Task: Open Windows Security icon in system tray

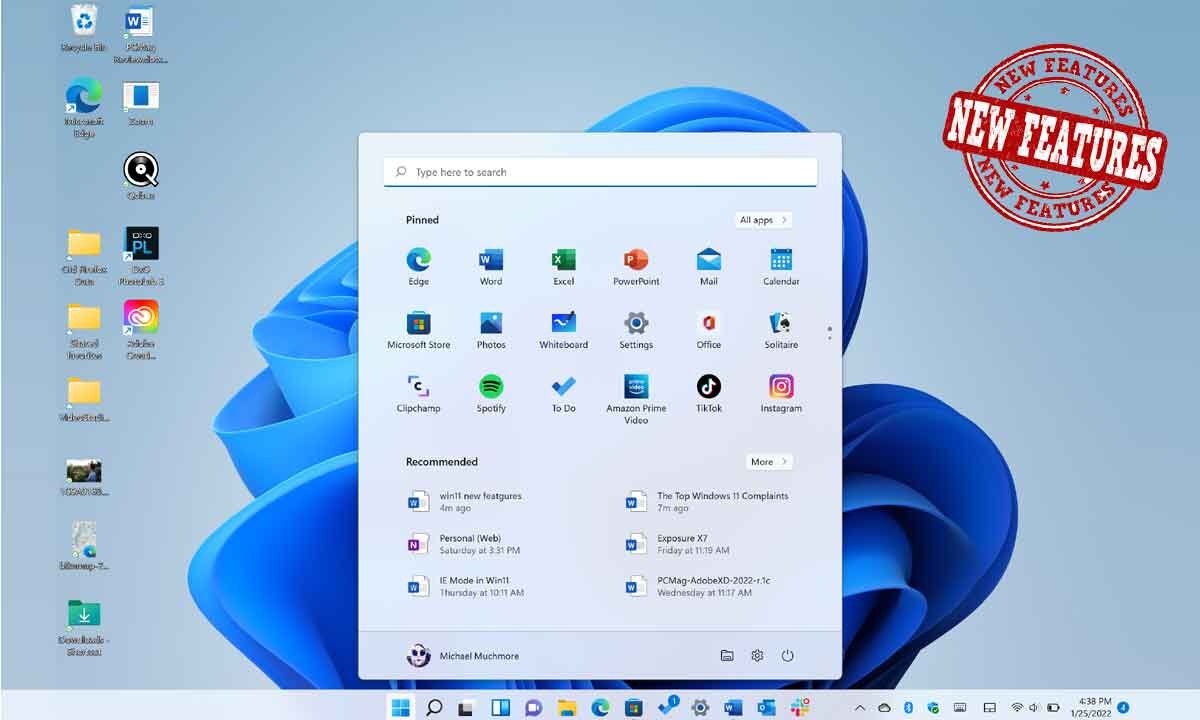Action: pyautogui.click(x=933, y=708)
